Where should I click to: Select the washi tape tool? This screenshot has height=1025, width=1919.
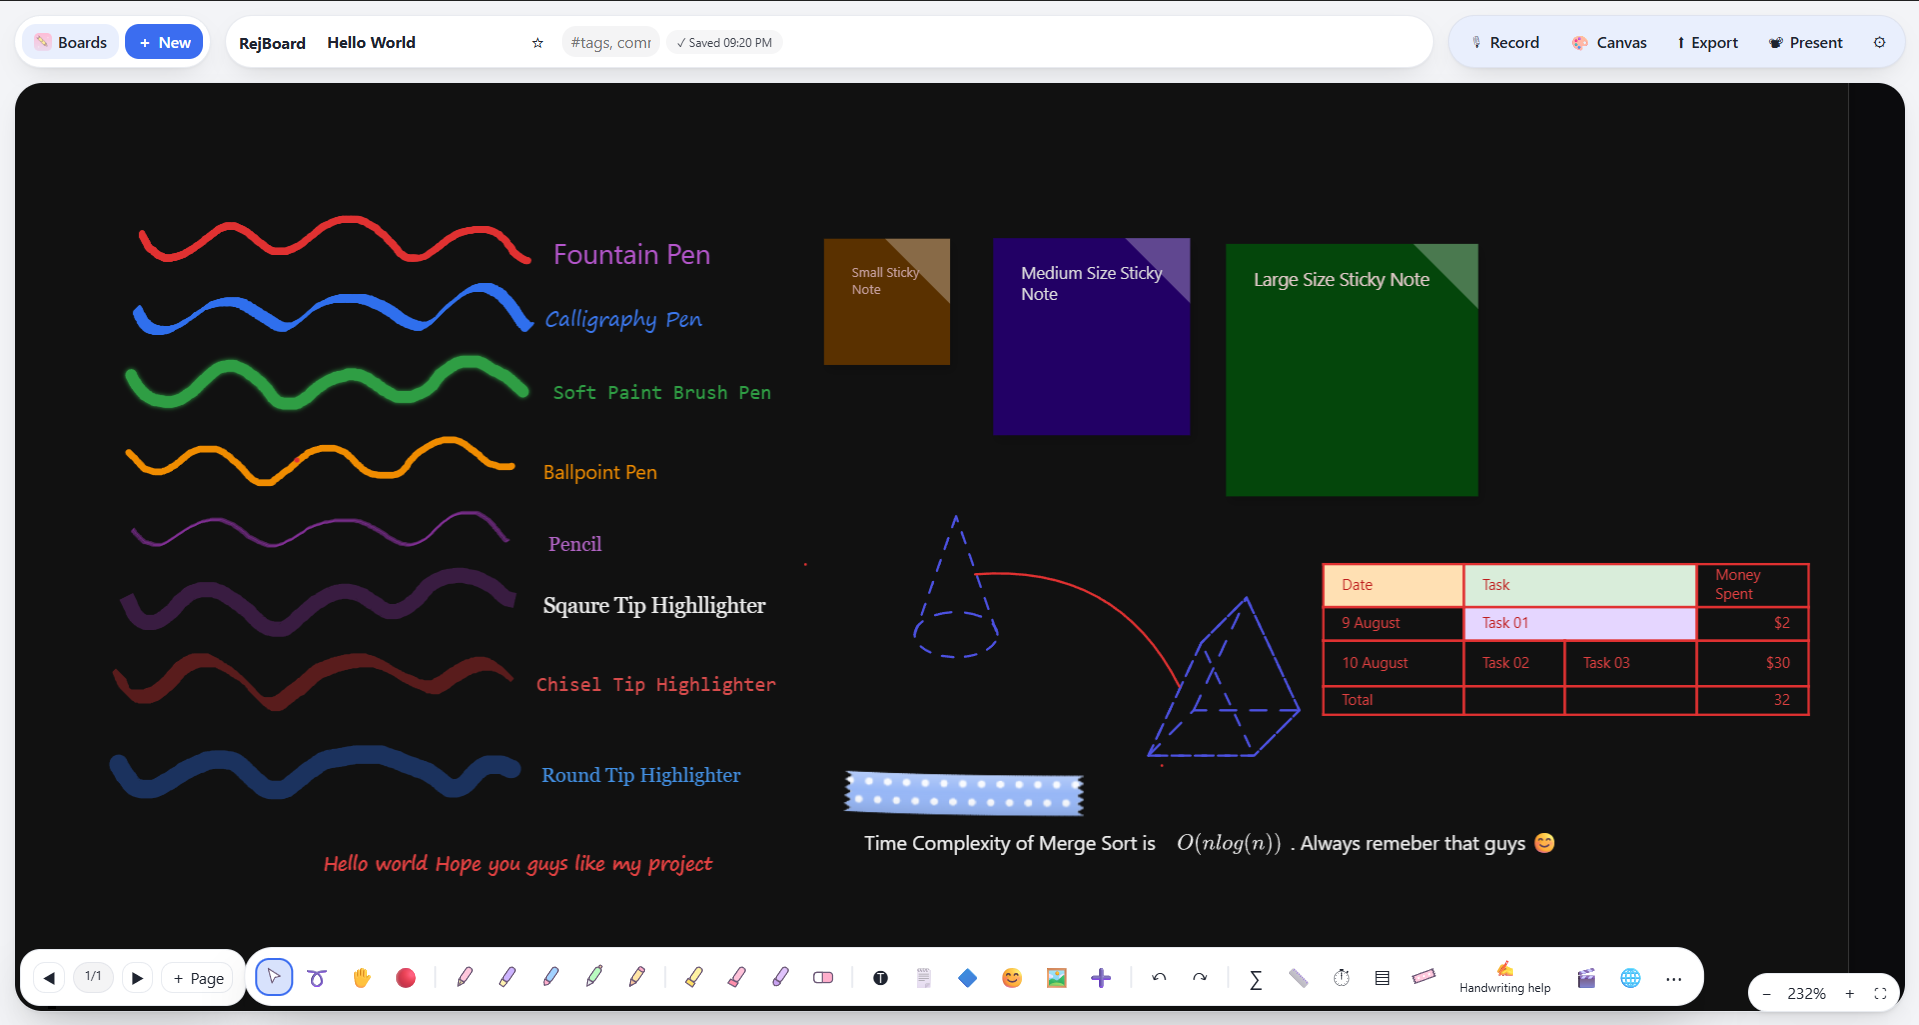[1424, 976]
